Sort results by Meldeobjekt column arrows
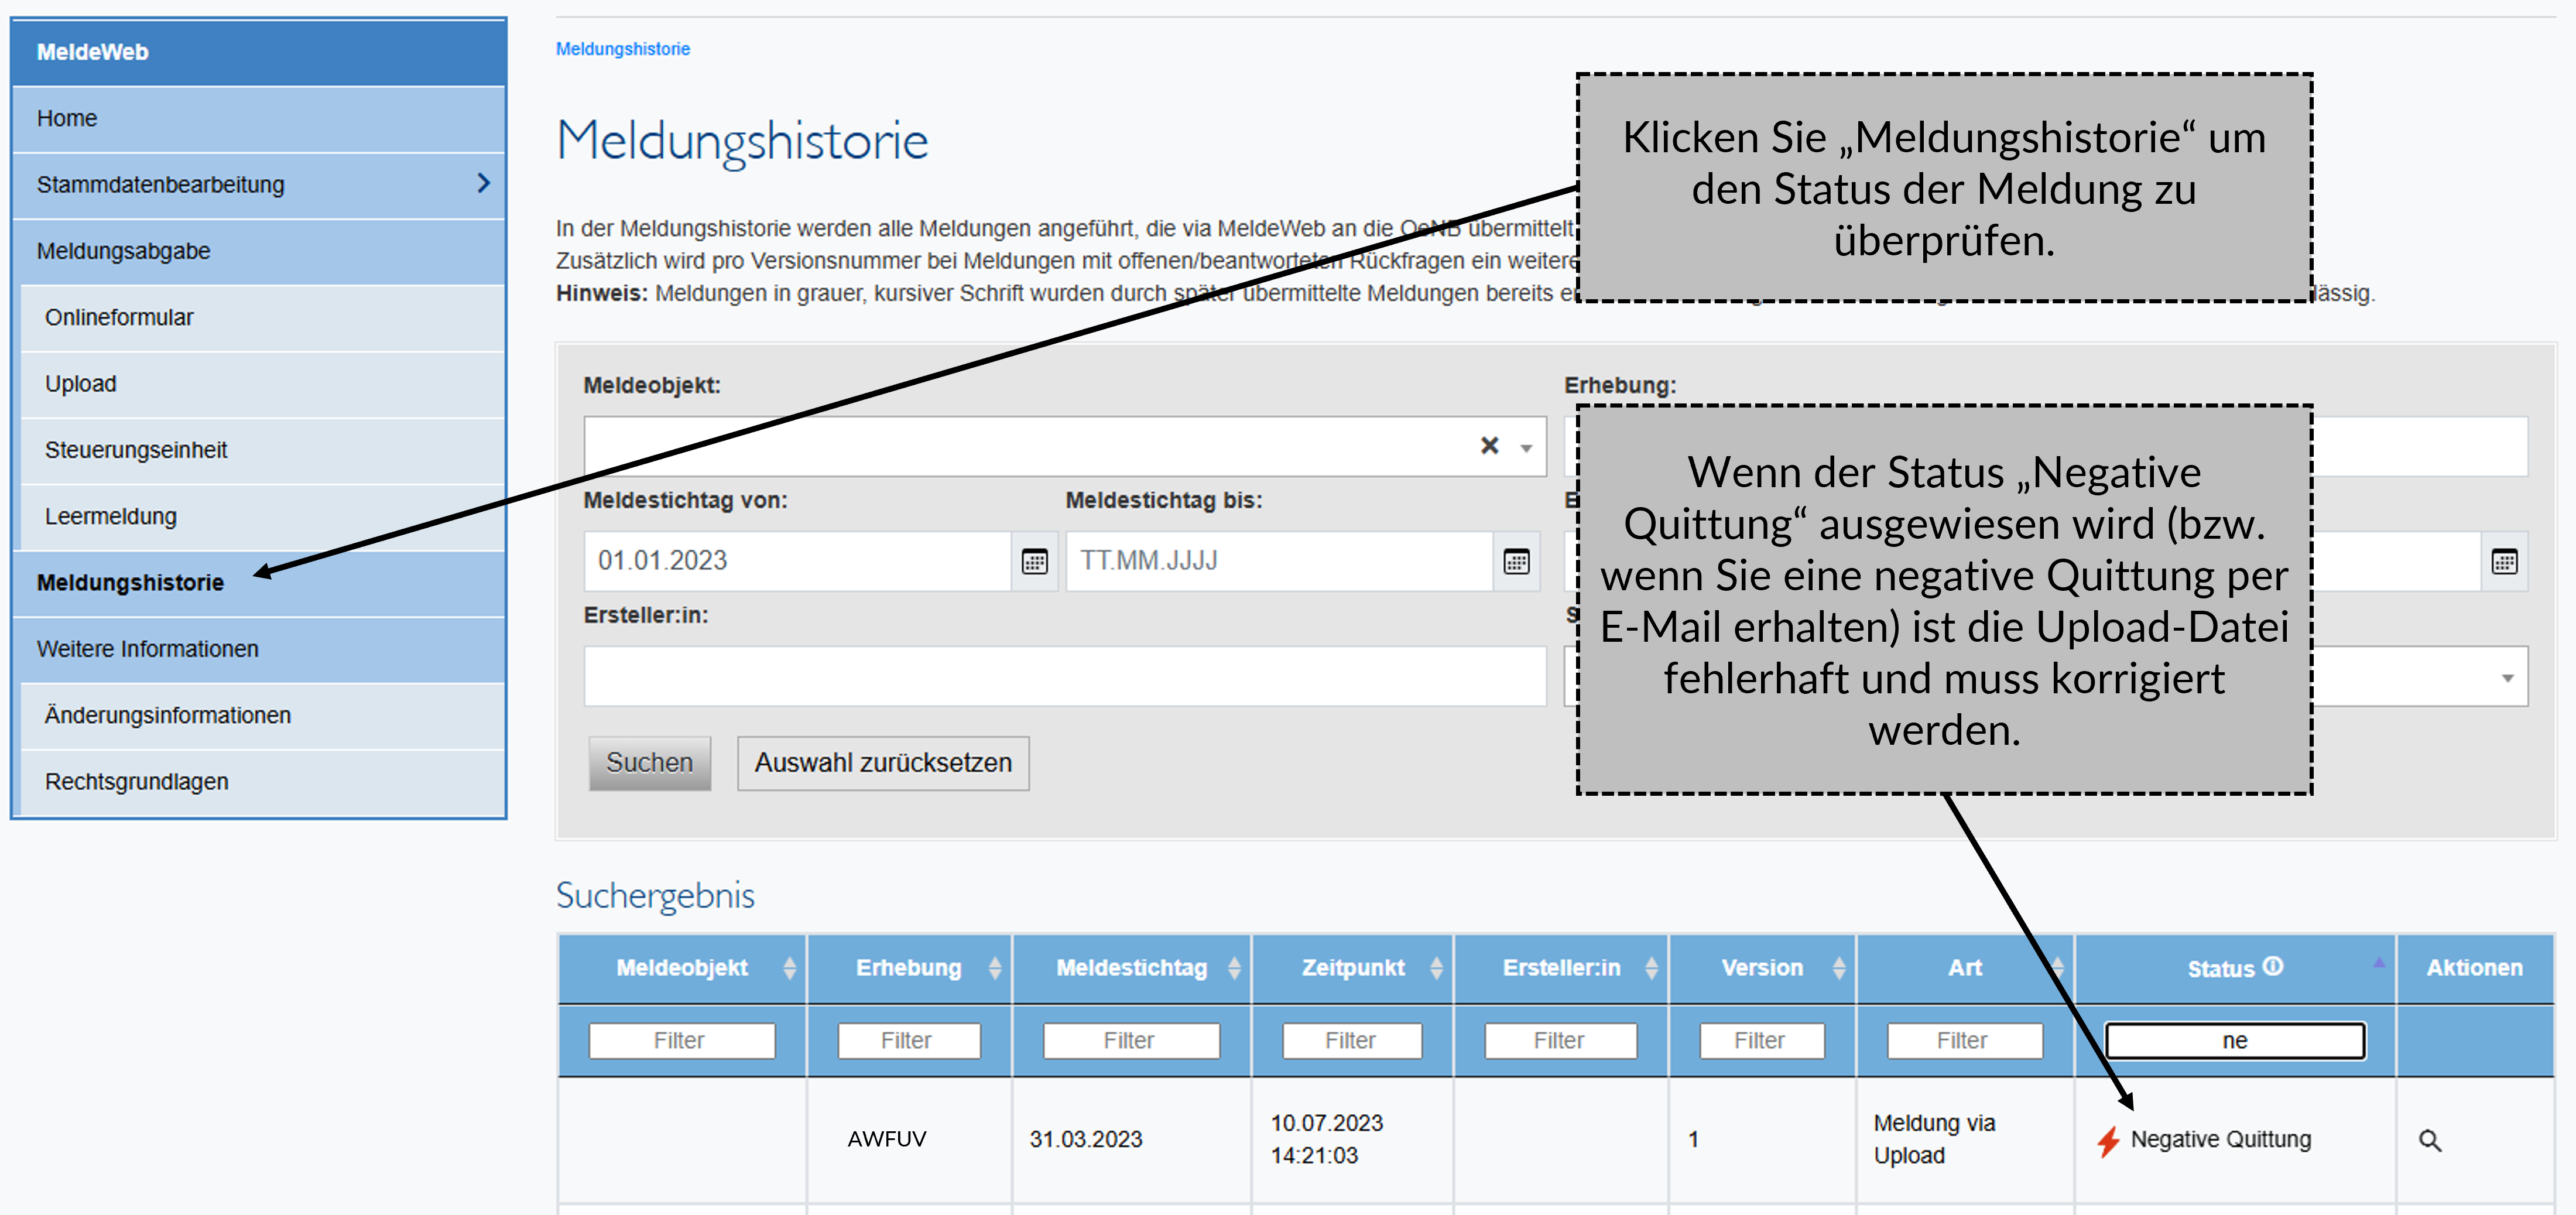This screenshot has width=2576, height=1215. pyautogui.click(x=789, y=967)
